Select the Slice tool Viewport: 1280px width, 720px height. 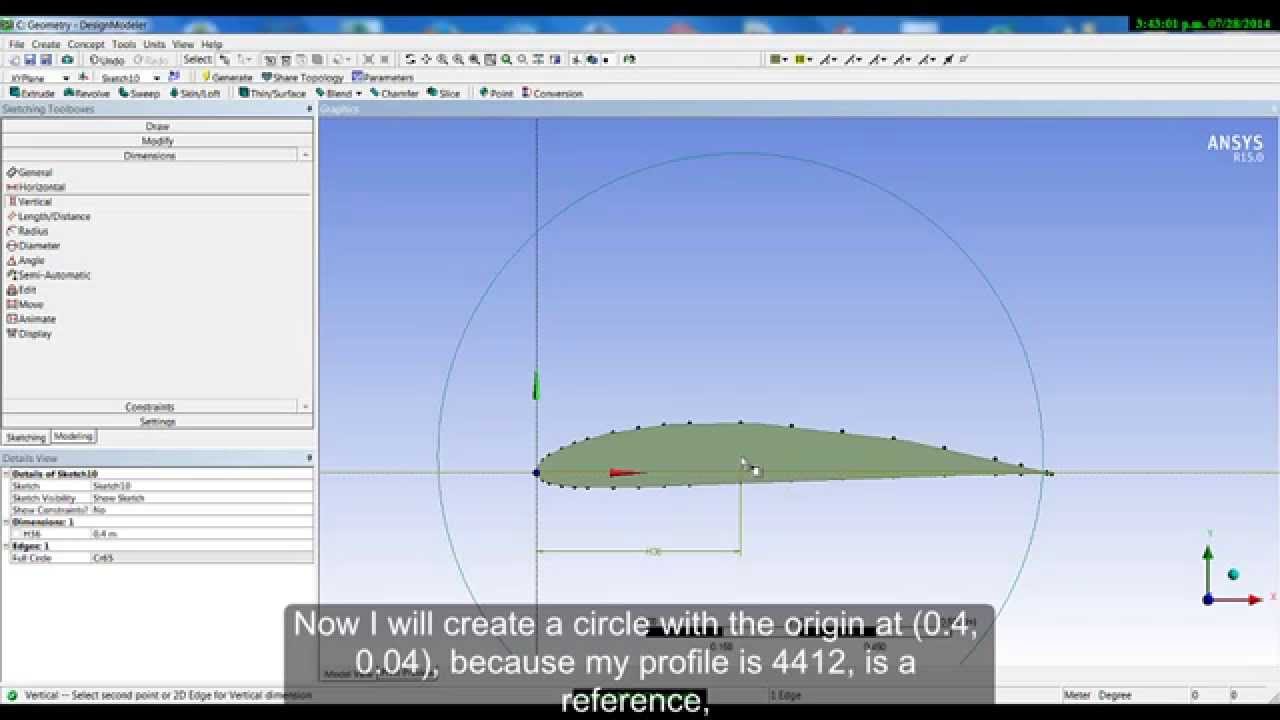(444, 93)
